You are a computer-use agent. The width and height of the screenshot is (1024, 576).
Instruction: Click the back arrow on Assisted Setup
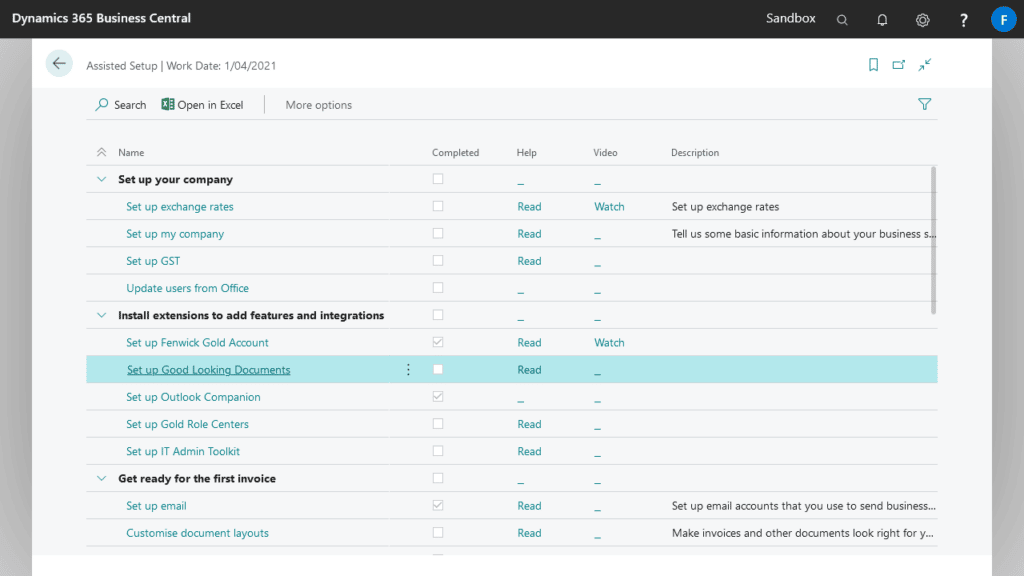point(59,63)
